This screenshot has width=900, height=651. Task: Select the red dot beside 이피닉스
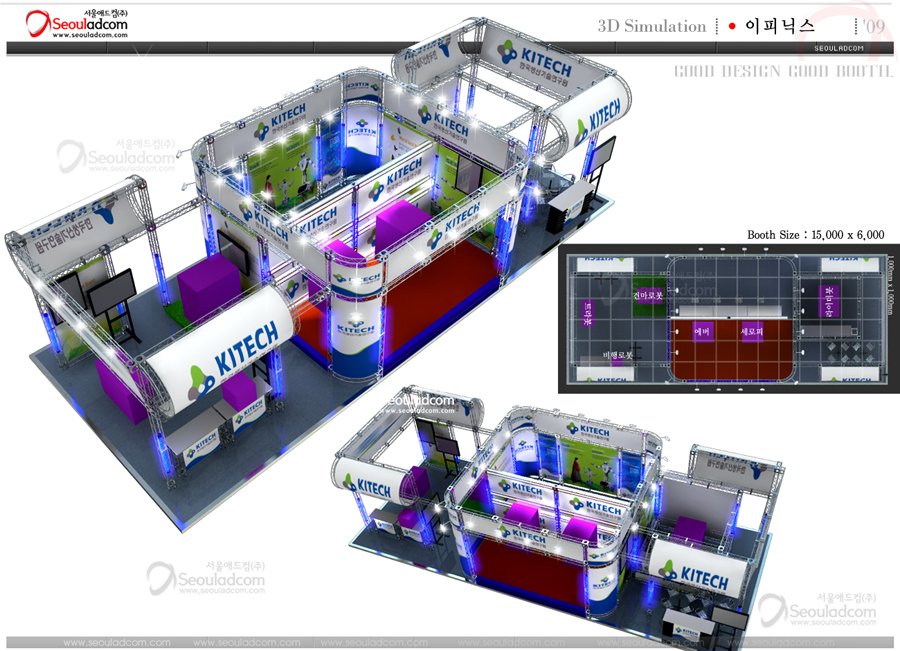coord(732,26)
